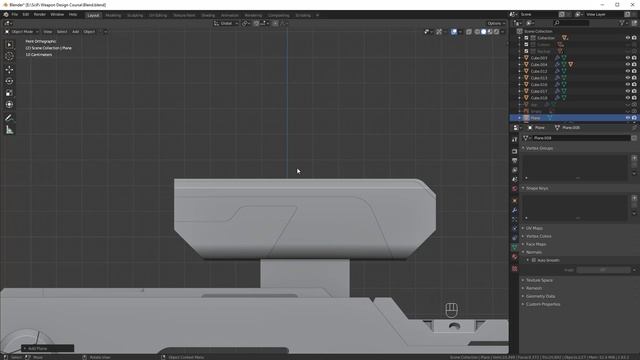
Task: Add a new vertex group
Action: [634, 158]
